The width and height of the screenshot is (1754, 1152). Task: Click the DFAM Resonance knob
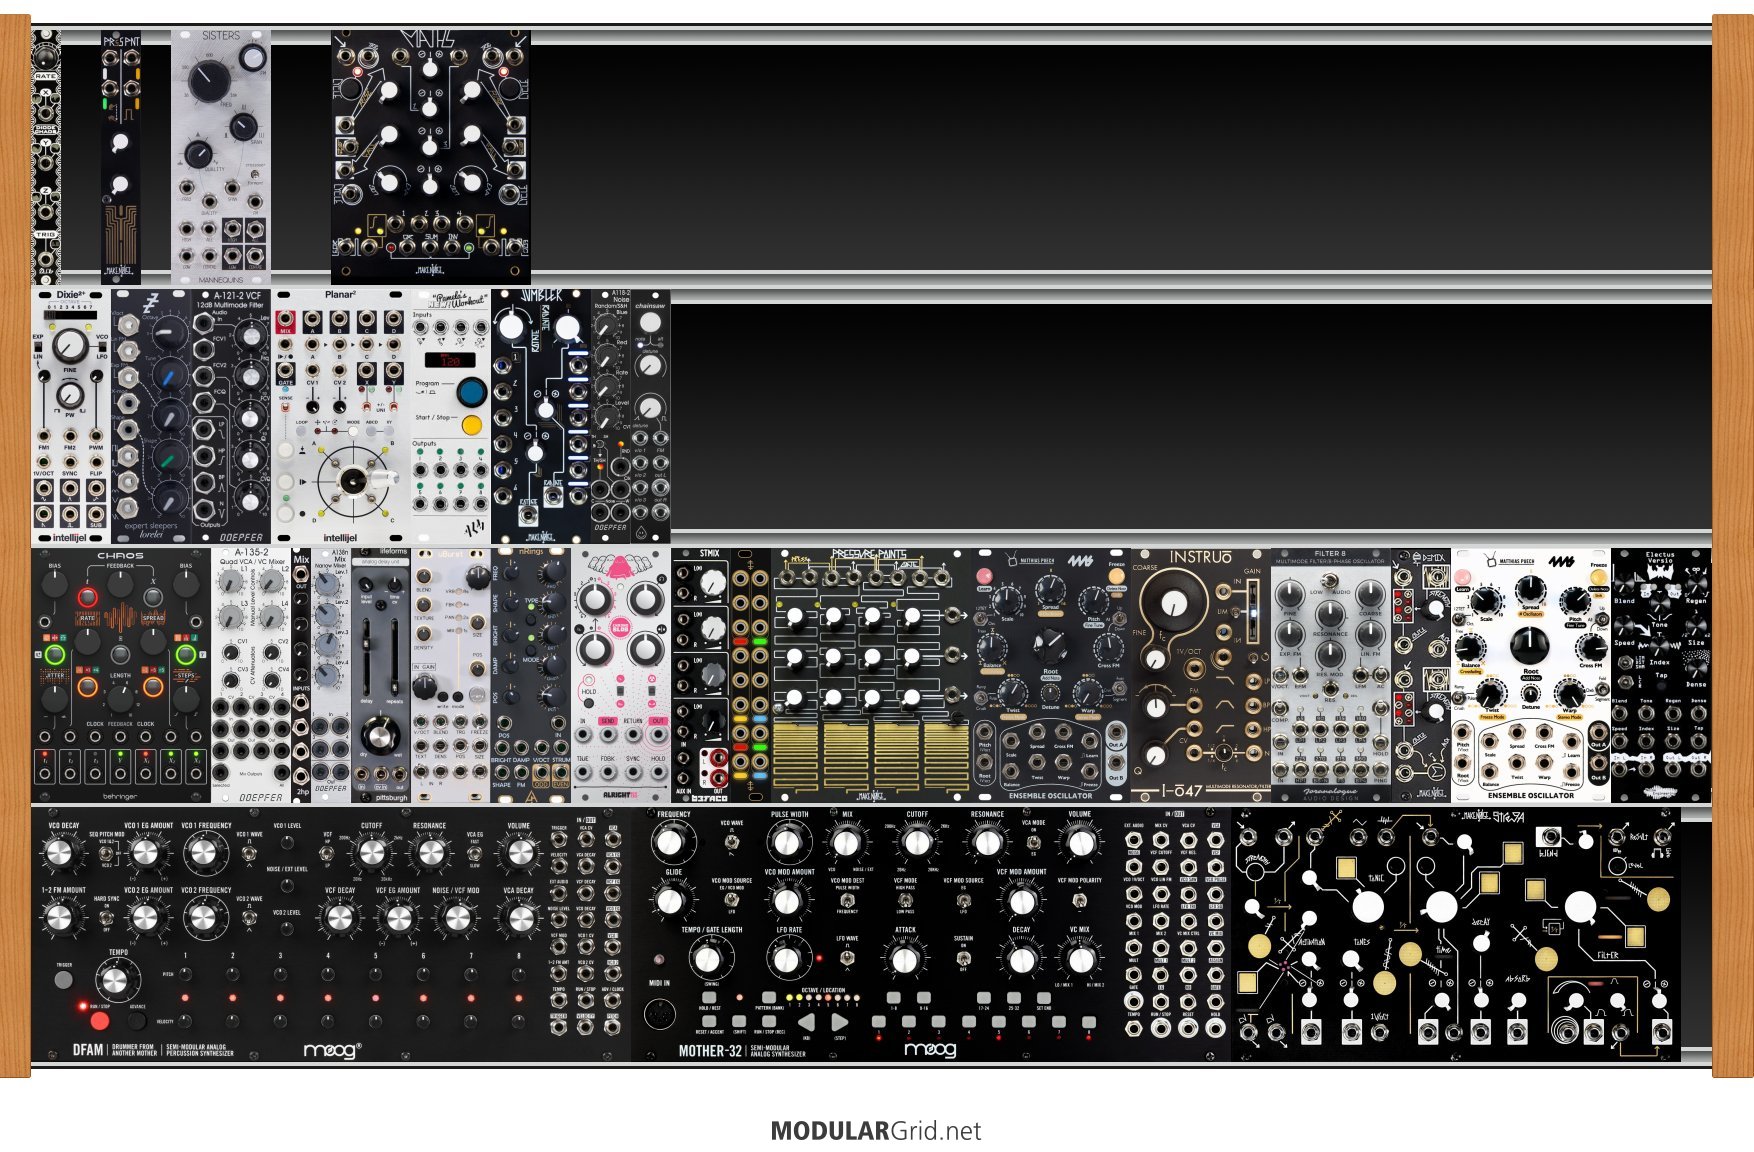pyautogui.click(x=430, y=852)
